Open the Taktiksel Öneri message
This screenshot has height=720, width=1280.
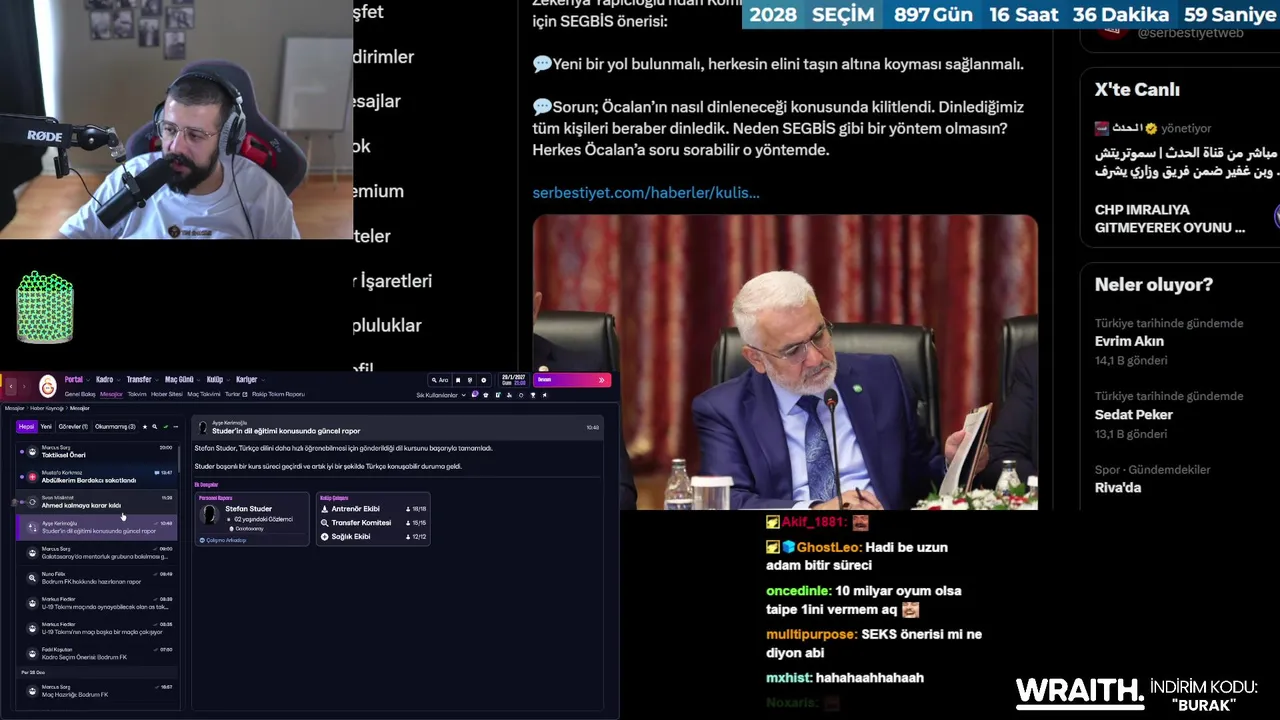[97, 451]
